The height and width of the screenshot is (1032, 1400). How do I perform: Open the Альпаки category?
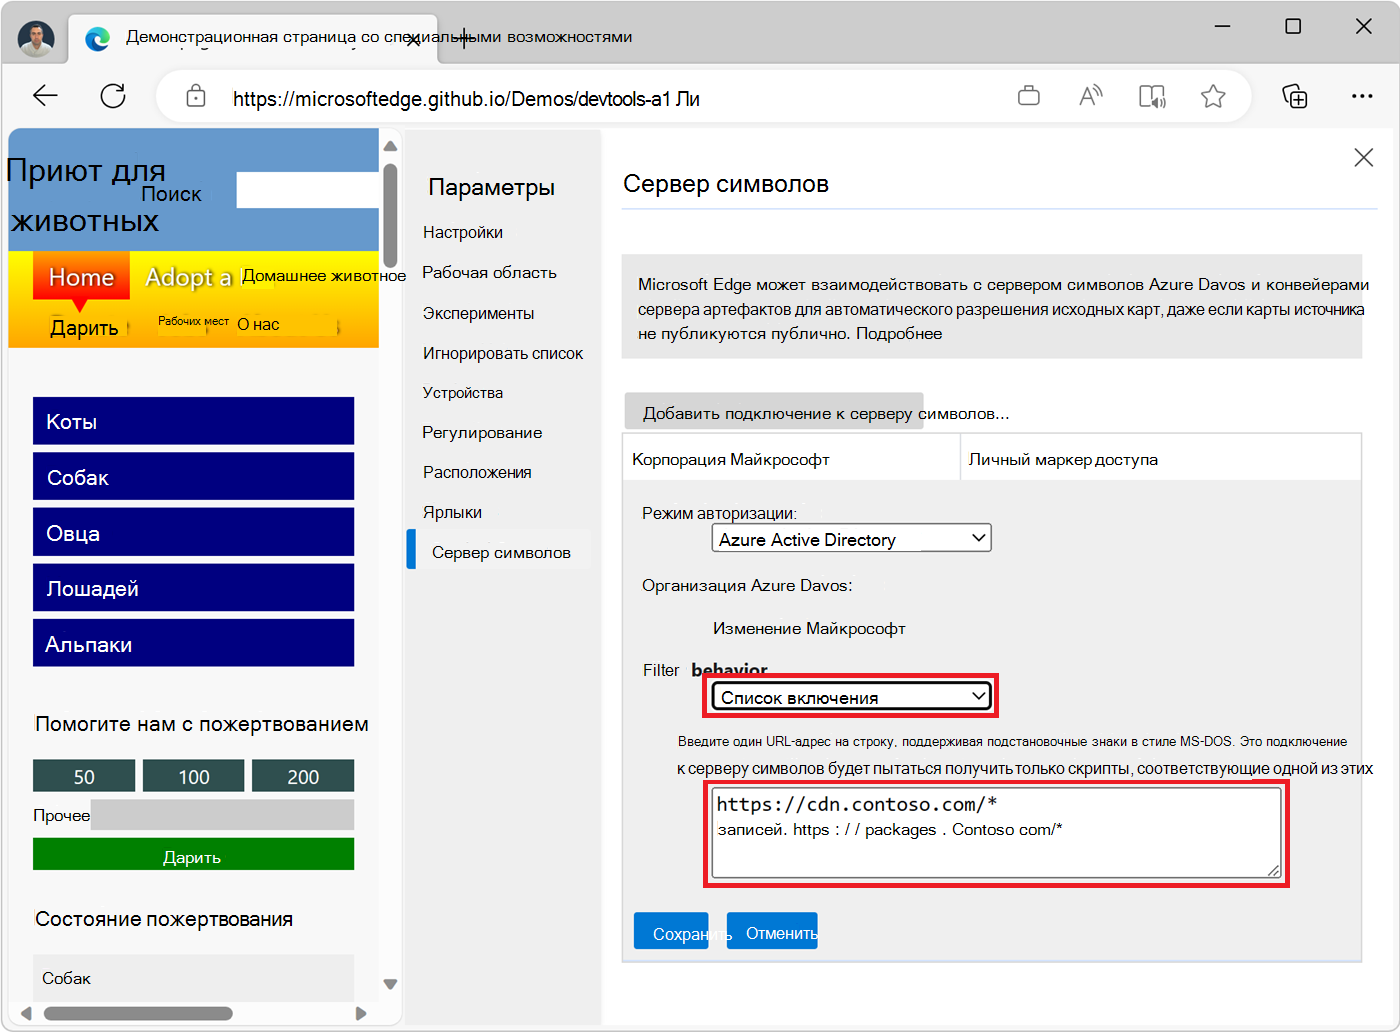[193, 643]
